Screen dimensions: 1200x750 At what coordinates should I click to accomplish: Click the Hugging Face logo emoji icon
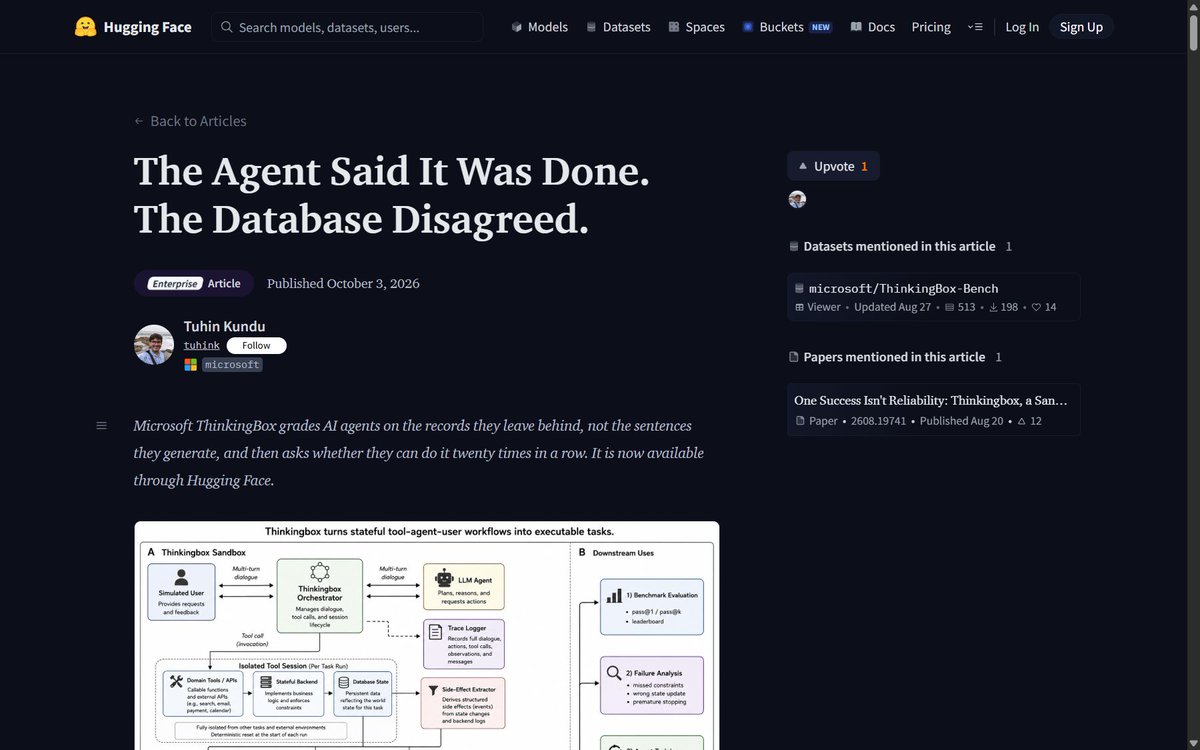tap(86, 27)
